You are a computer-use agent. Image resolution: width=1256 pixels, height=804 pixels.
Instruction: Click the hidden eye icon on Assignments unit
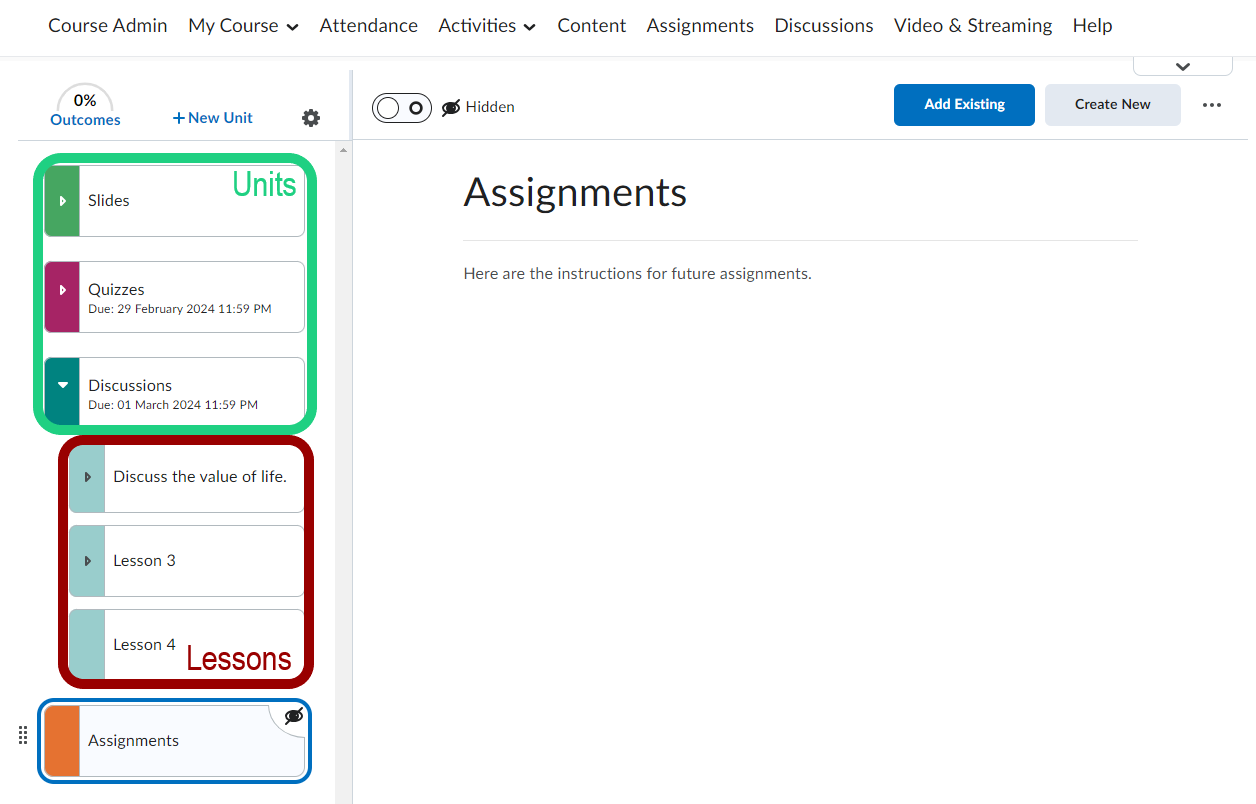click(x=294, y=716)
